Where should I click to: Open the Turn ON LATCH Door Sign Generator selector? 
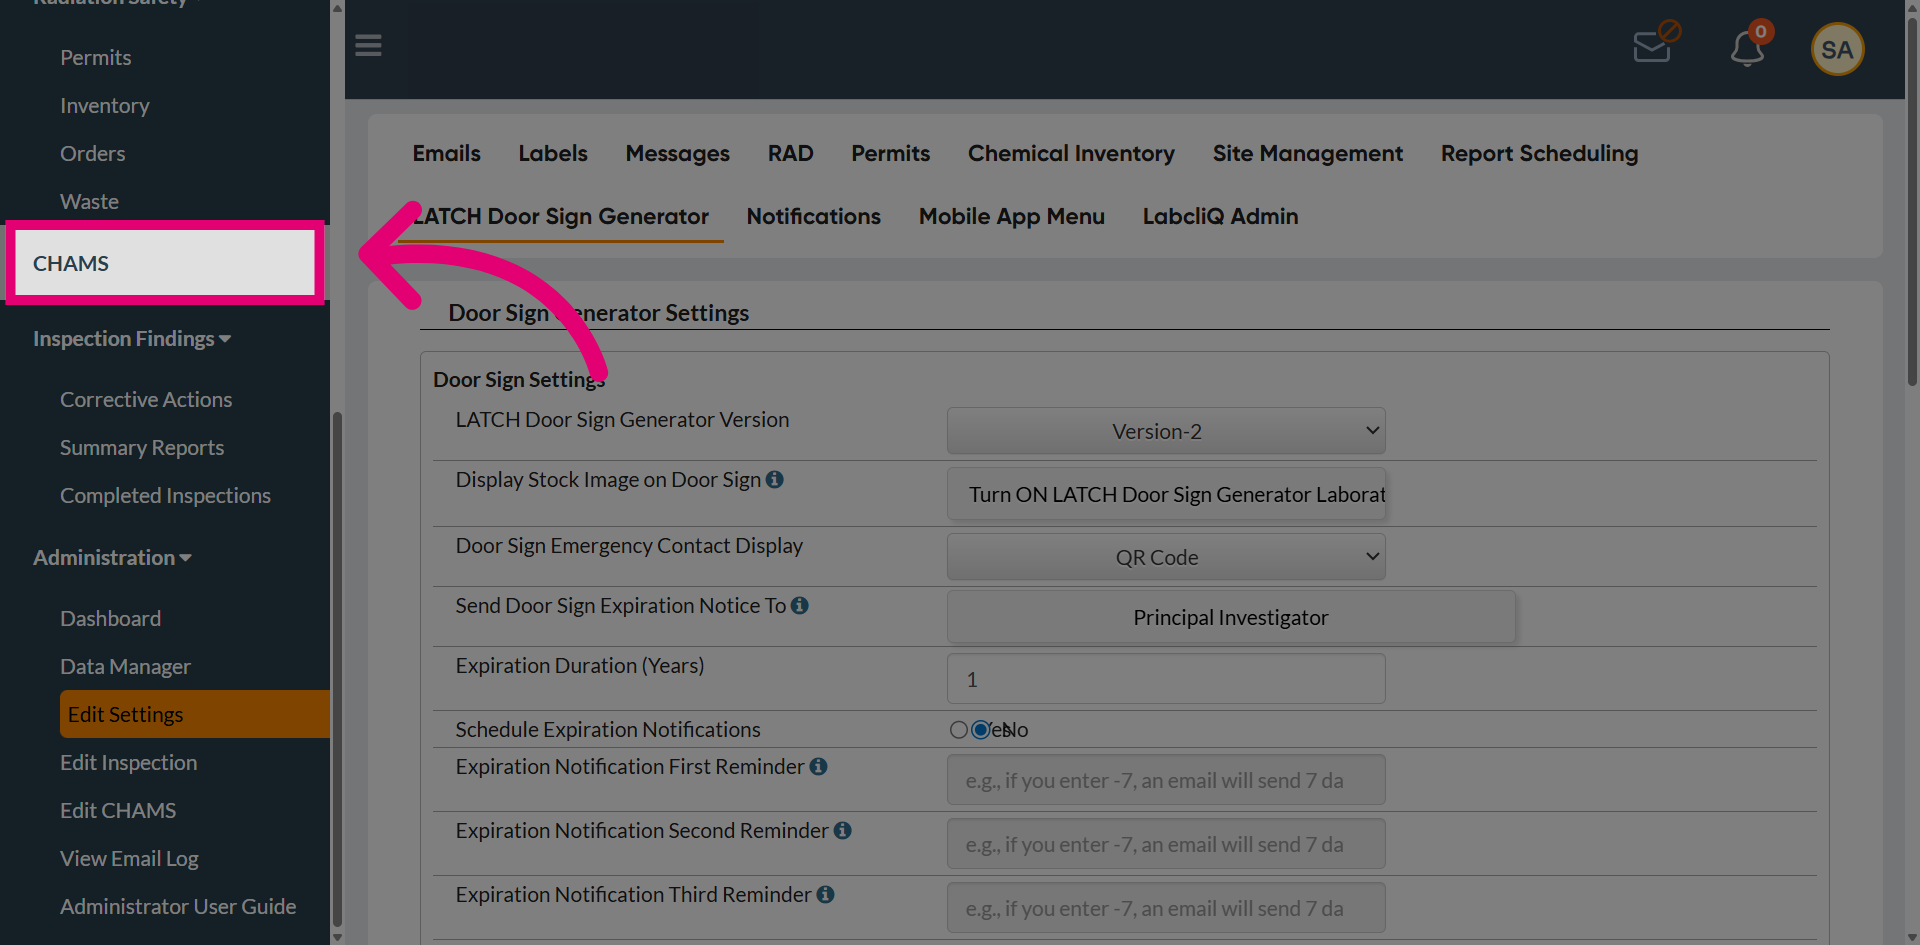pyautogui.click(x=1166, y=494)
